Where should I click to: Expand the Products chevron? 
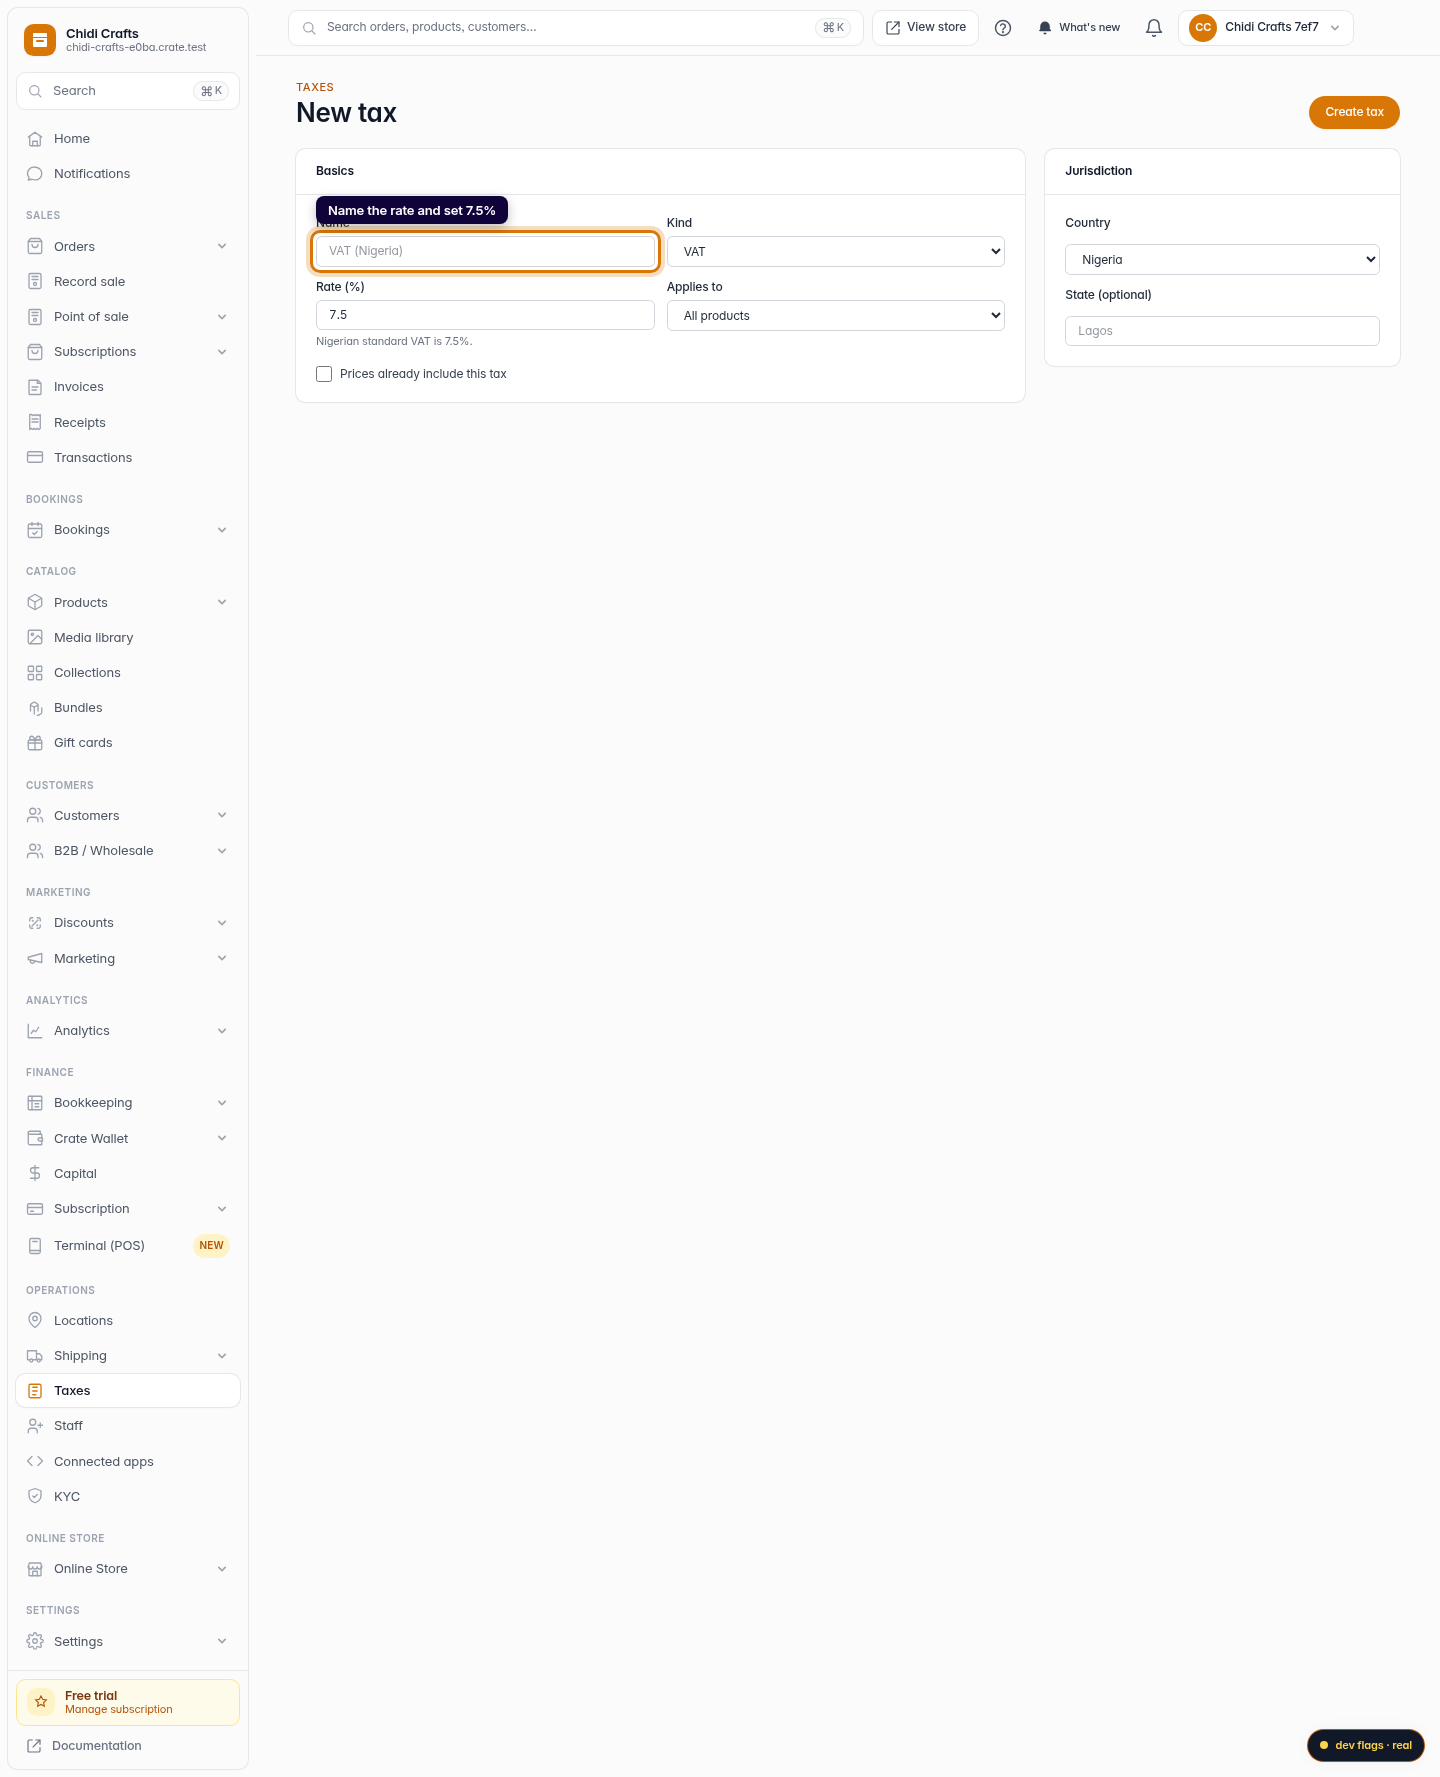(222, 603)
